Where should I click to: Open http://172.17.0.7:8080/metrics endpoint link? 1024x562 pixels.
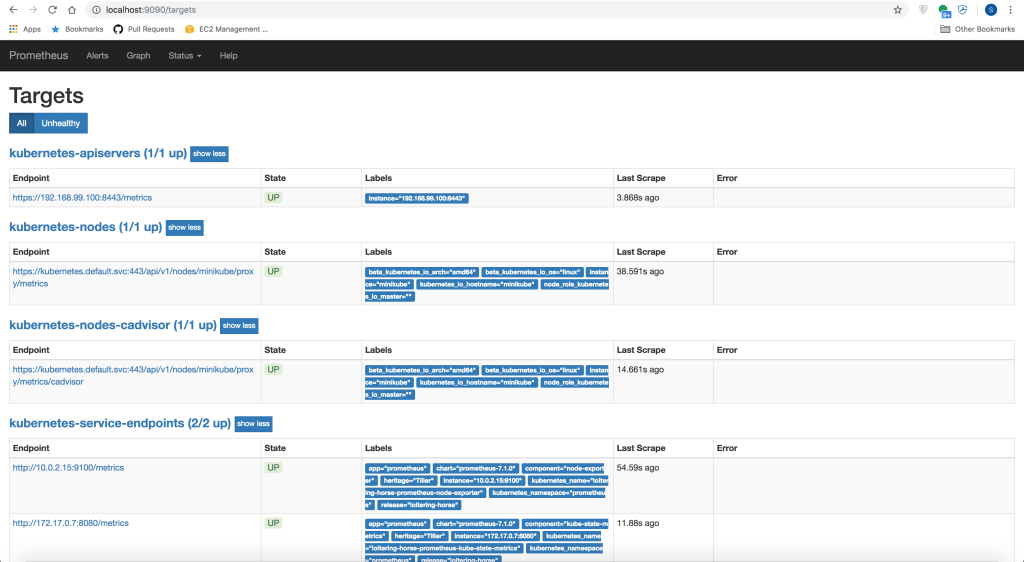[x=71, y=523]
